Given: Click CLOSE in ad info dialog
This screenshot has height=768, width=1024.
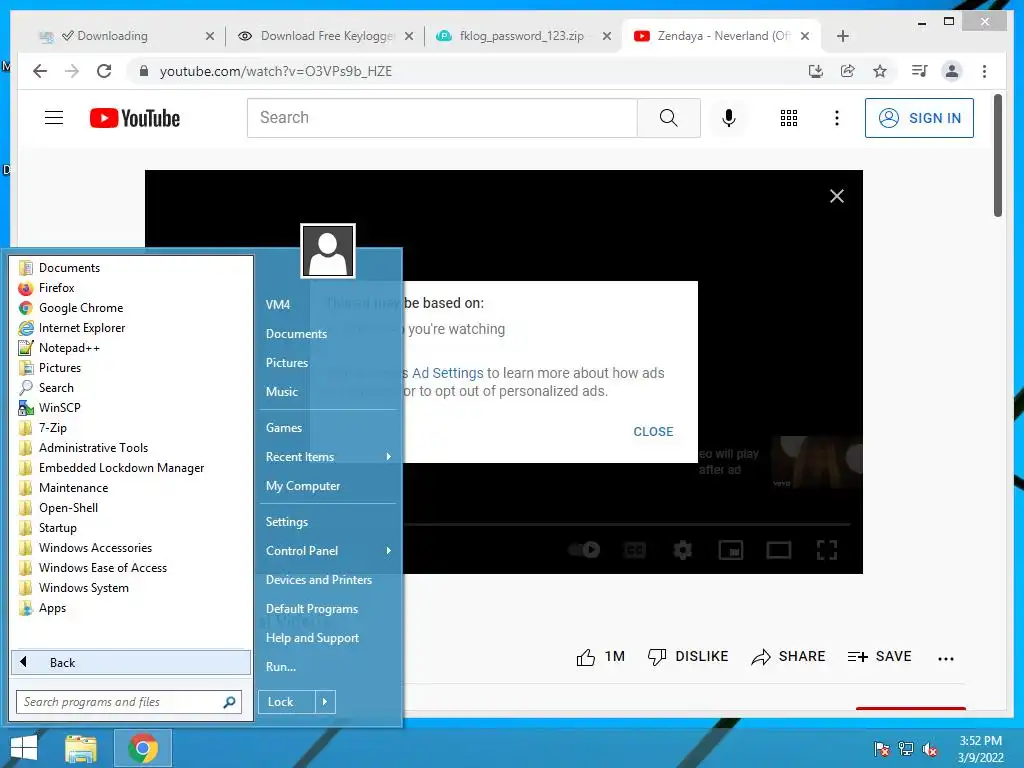Looking at the screenshot, I should tap(653, 432).
